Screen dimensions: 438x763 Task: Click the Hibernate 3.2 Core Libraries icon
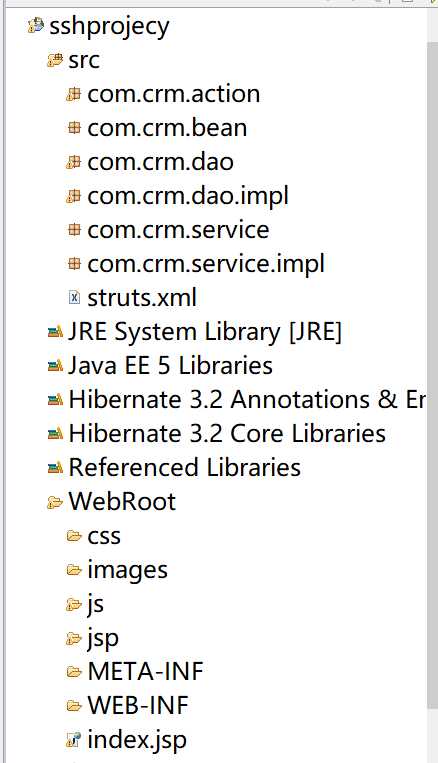pos(55,433)
